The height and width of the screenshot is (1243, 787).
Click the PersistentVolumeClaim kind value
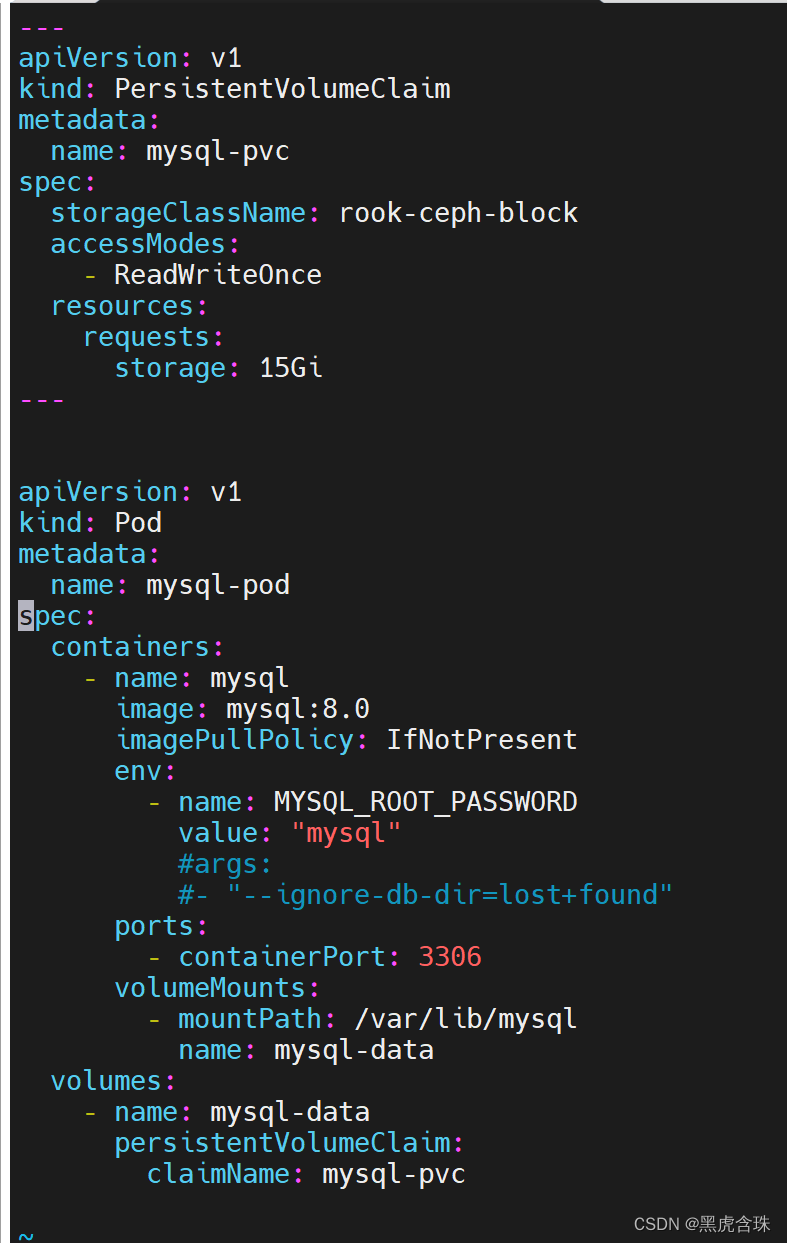coord(282,89)
